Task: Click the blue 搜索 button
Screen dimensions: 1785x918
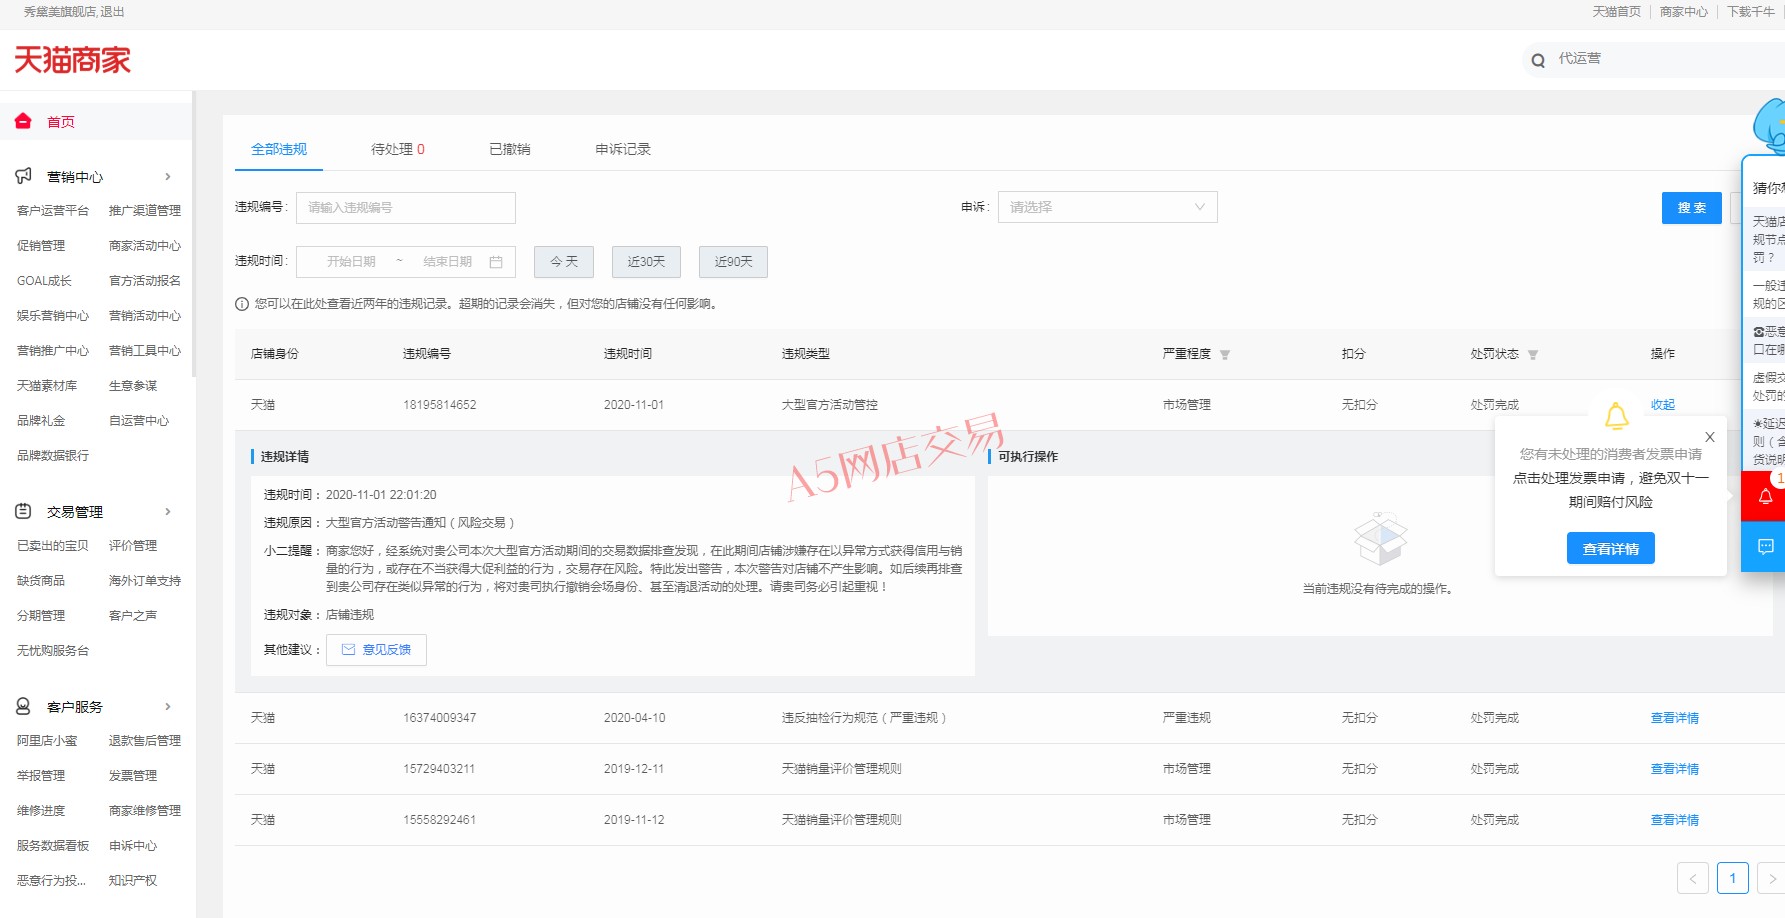Action: (1692, 208)
